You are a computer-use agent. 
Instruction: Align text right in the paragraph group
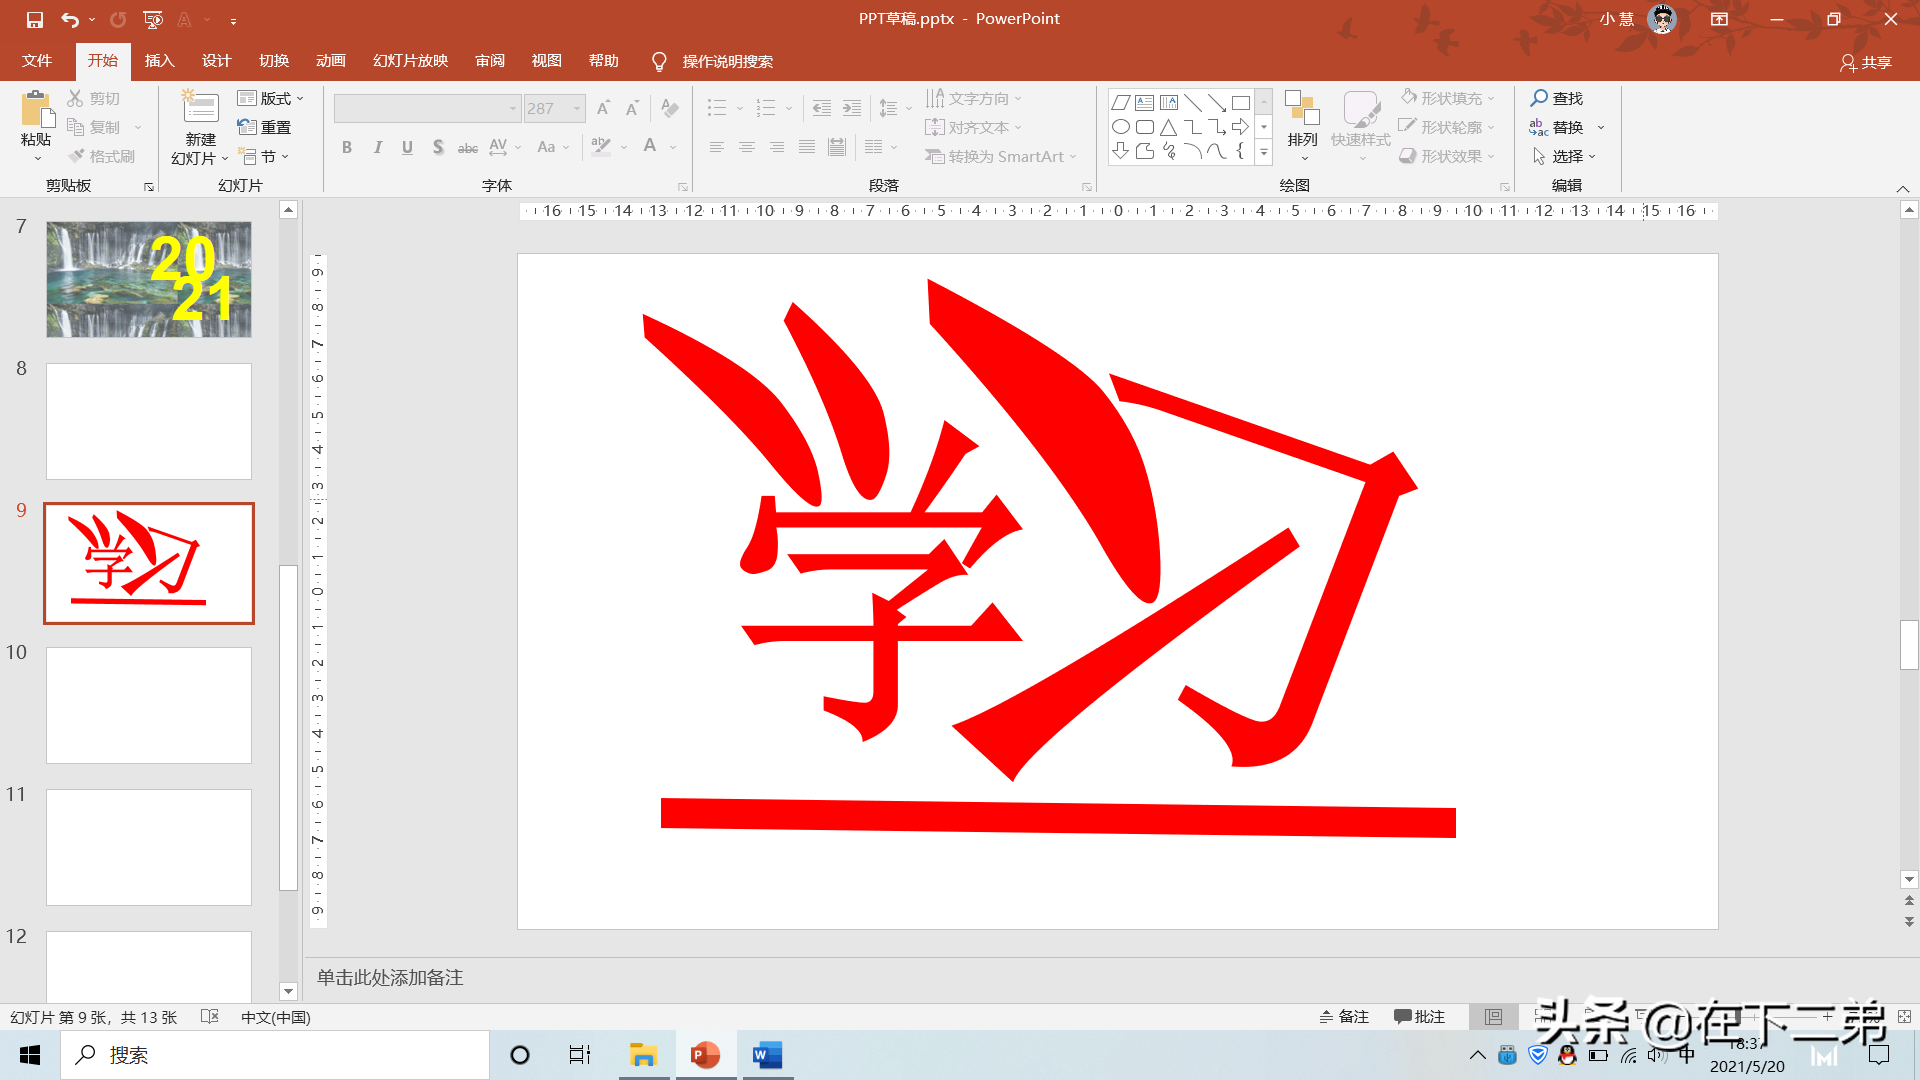(777, 147)
